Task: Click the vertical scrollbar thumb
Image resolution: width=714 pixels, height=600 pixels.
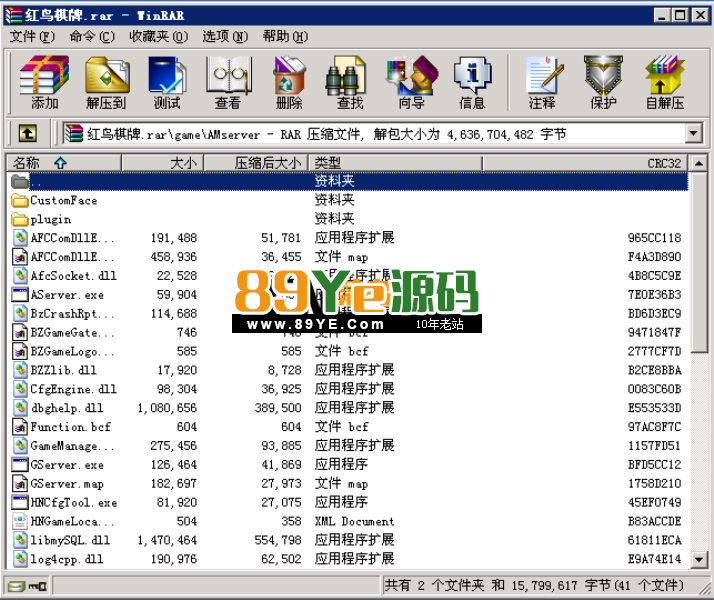Action: (699, 262)
